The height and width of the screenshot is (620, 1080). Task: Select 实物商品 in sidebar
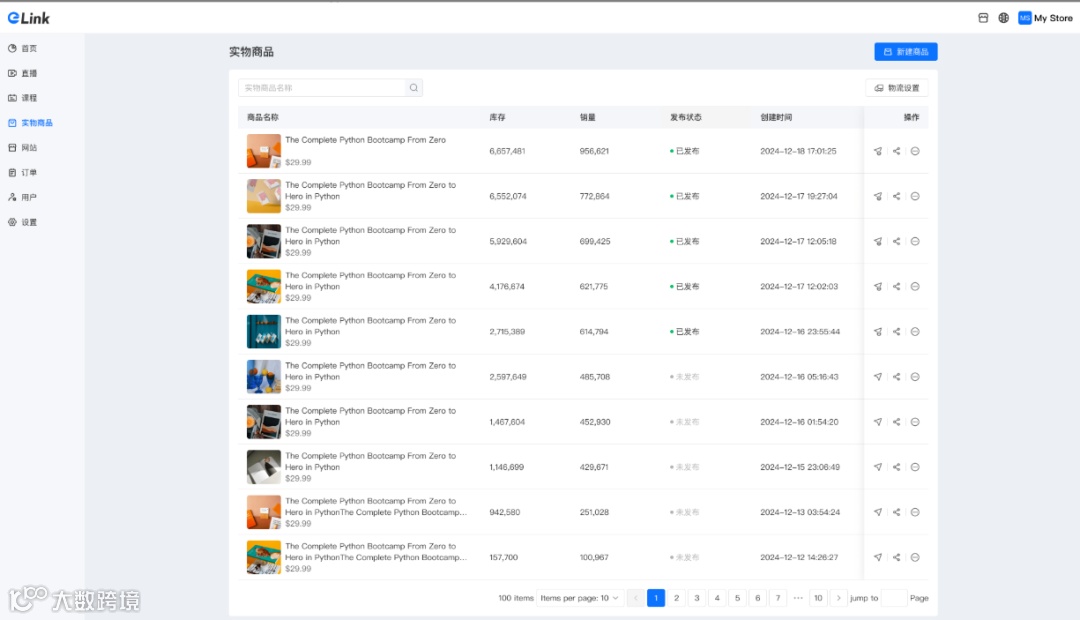coord(30,123)
